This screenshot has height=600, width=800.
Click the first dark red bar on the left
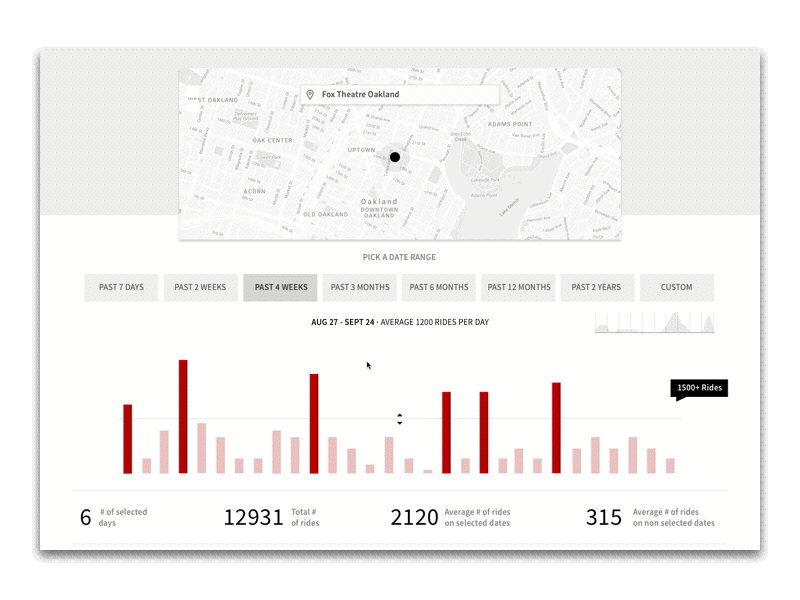tap(128, 439)
